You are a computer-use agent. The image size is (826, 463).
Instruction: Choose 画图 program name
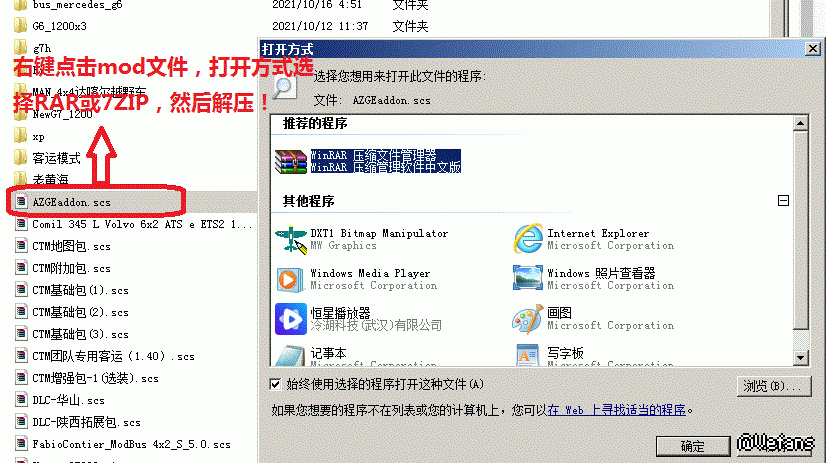click(x=559, y=313)
